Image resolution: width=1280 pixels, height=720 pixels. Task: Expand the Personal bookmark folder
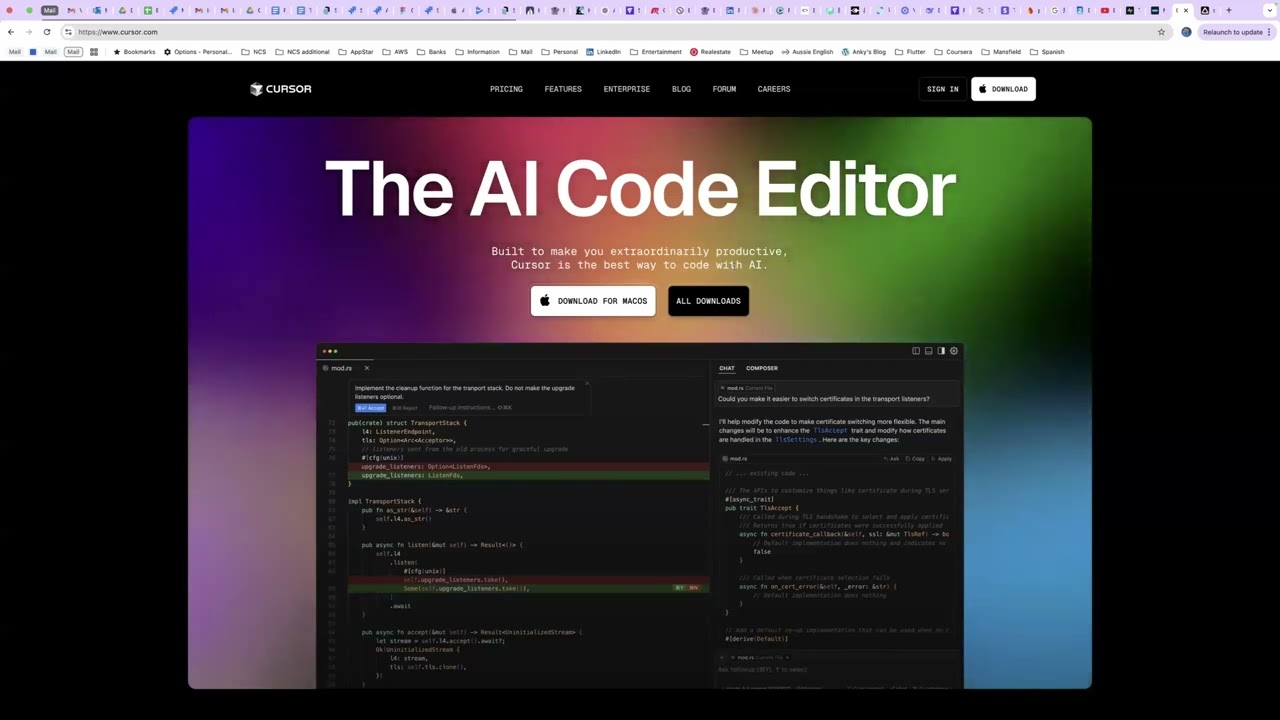tap(559, 52)
